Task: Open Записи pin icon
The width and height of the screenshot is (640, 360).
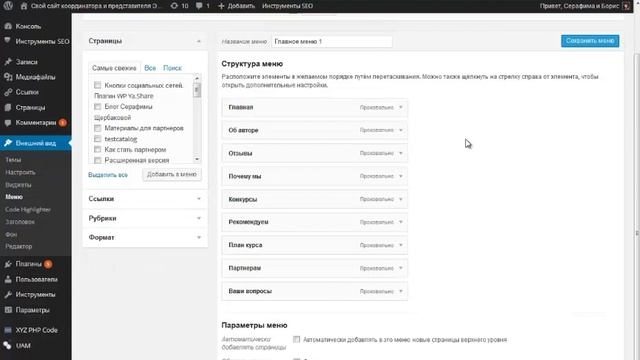Action: tap(8, 62)
